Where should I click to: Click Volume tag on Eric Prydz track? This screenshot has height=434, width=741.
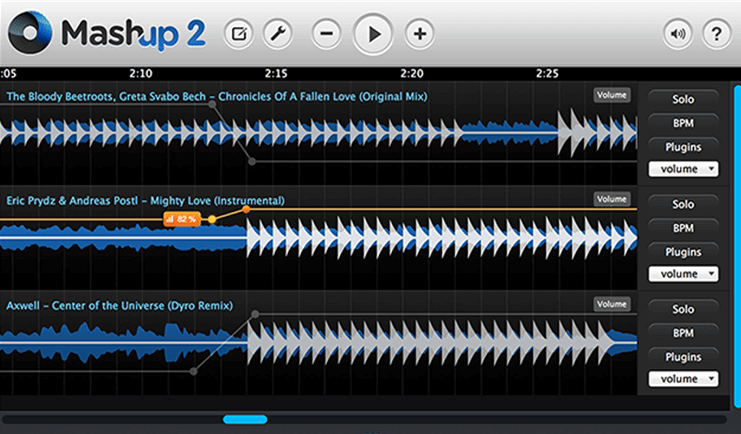(612, 199)
